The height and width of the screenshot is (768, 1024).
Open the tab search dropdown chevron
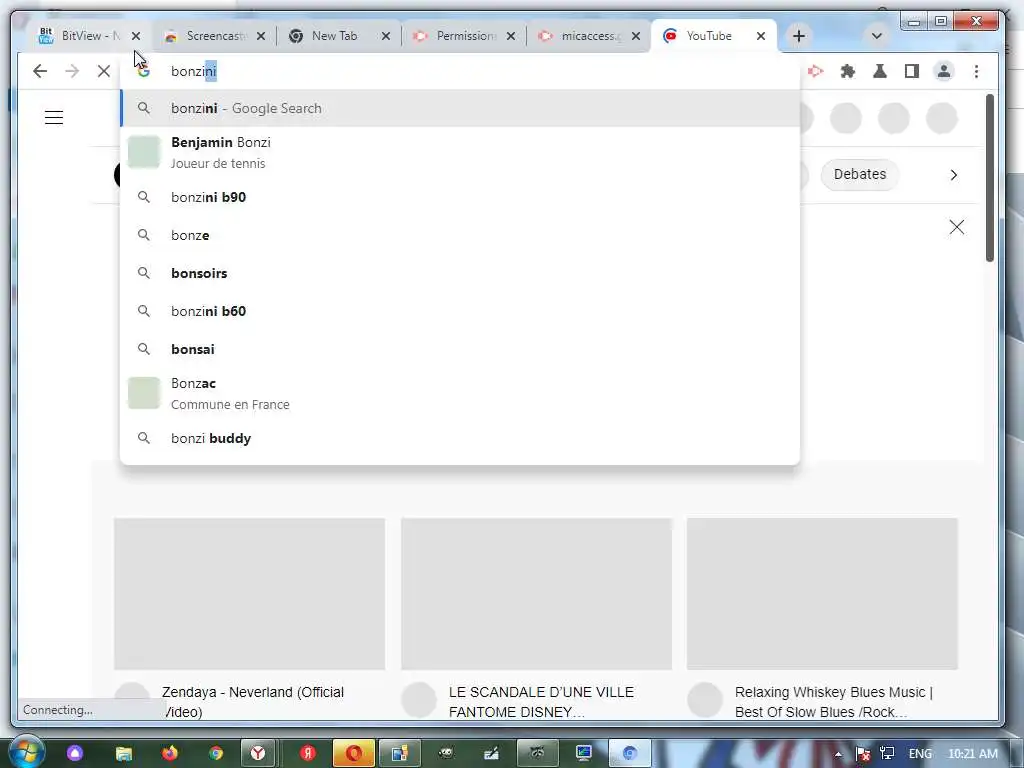click(877, 36)
